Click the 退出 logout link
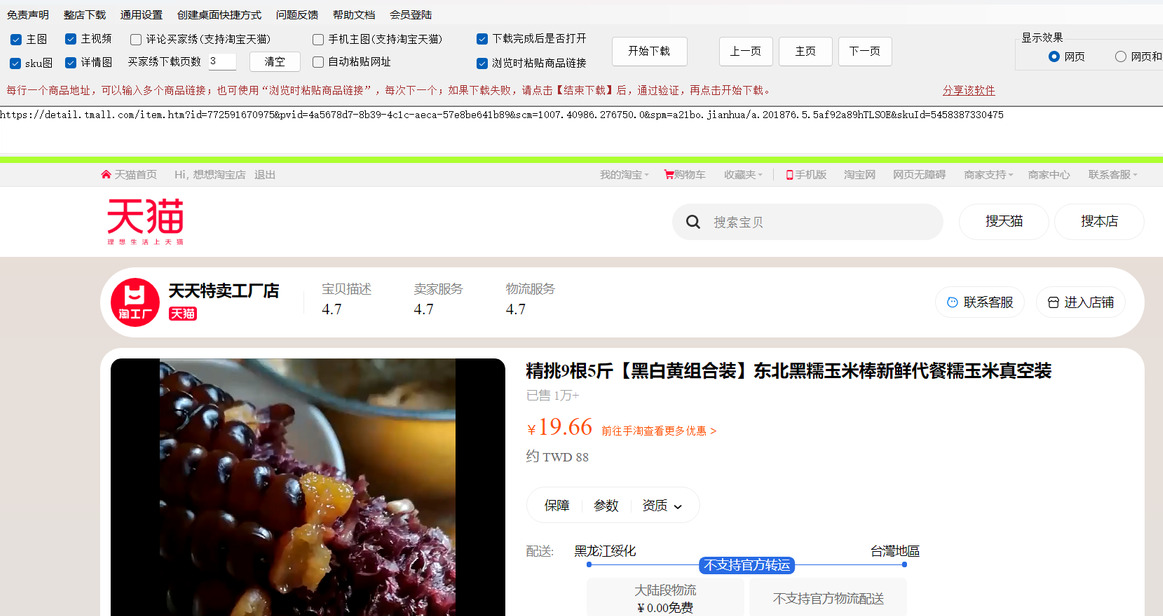 [x=265, y=175]
